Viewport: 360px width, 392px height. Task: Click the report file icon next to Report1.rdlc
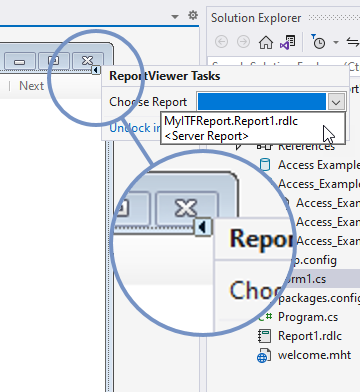[x=265, y=336]
